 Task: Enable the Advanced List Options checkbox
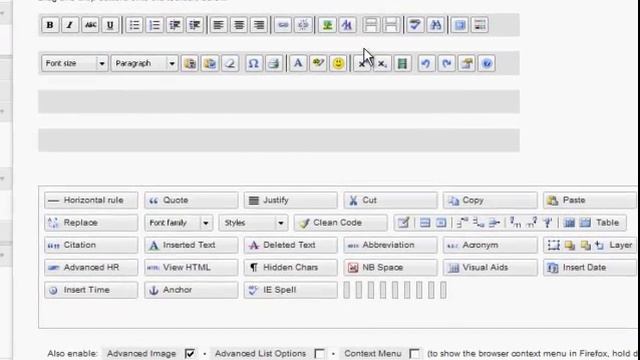320,353
